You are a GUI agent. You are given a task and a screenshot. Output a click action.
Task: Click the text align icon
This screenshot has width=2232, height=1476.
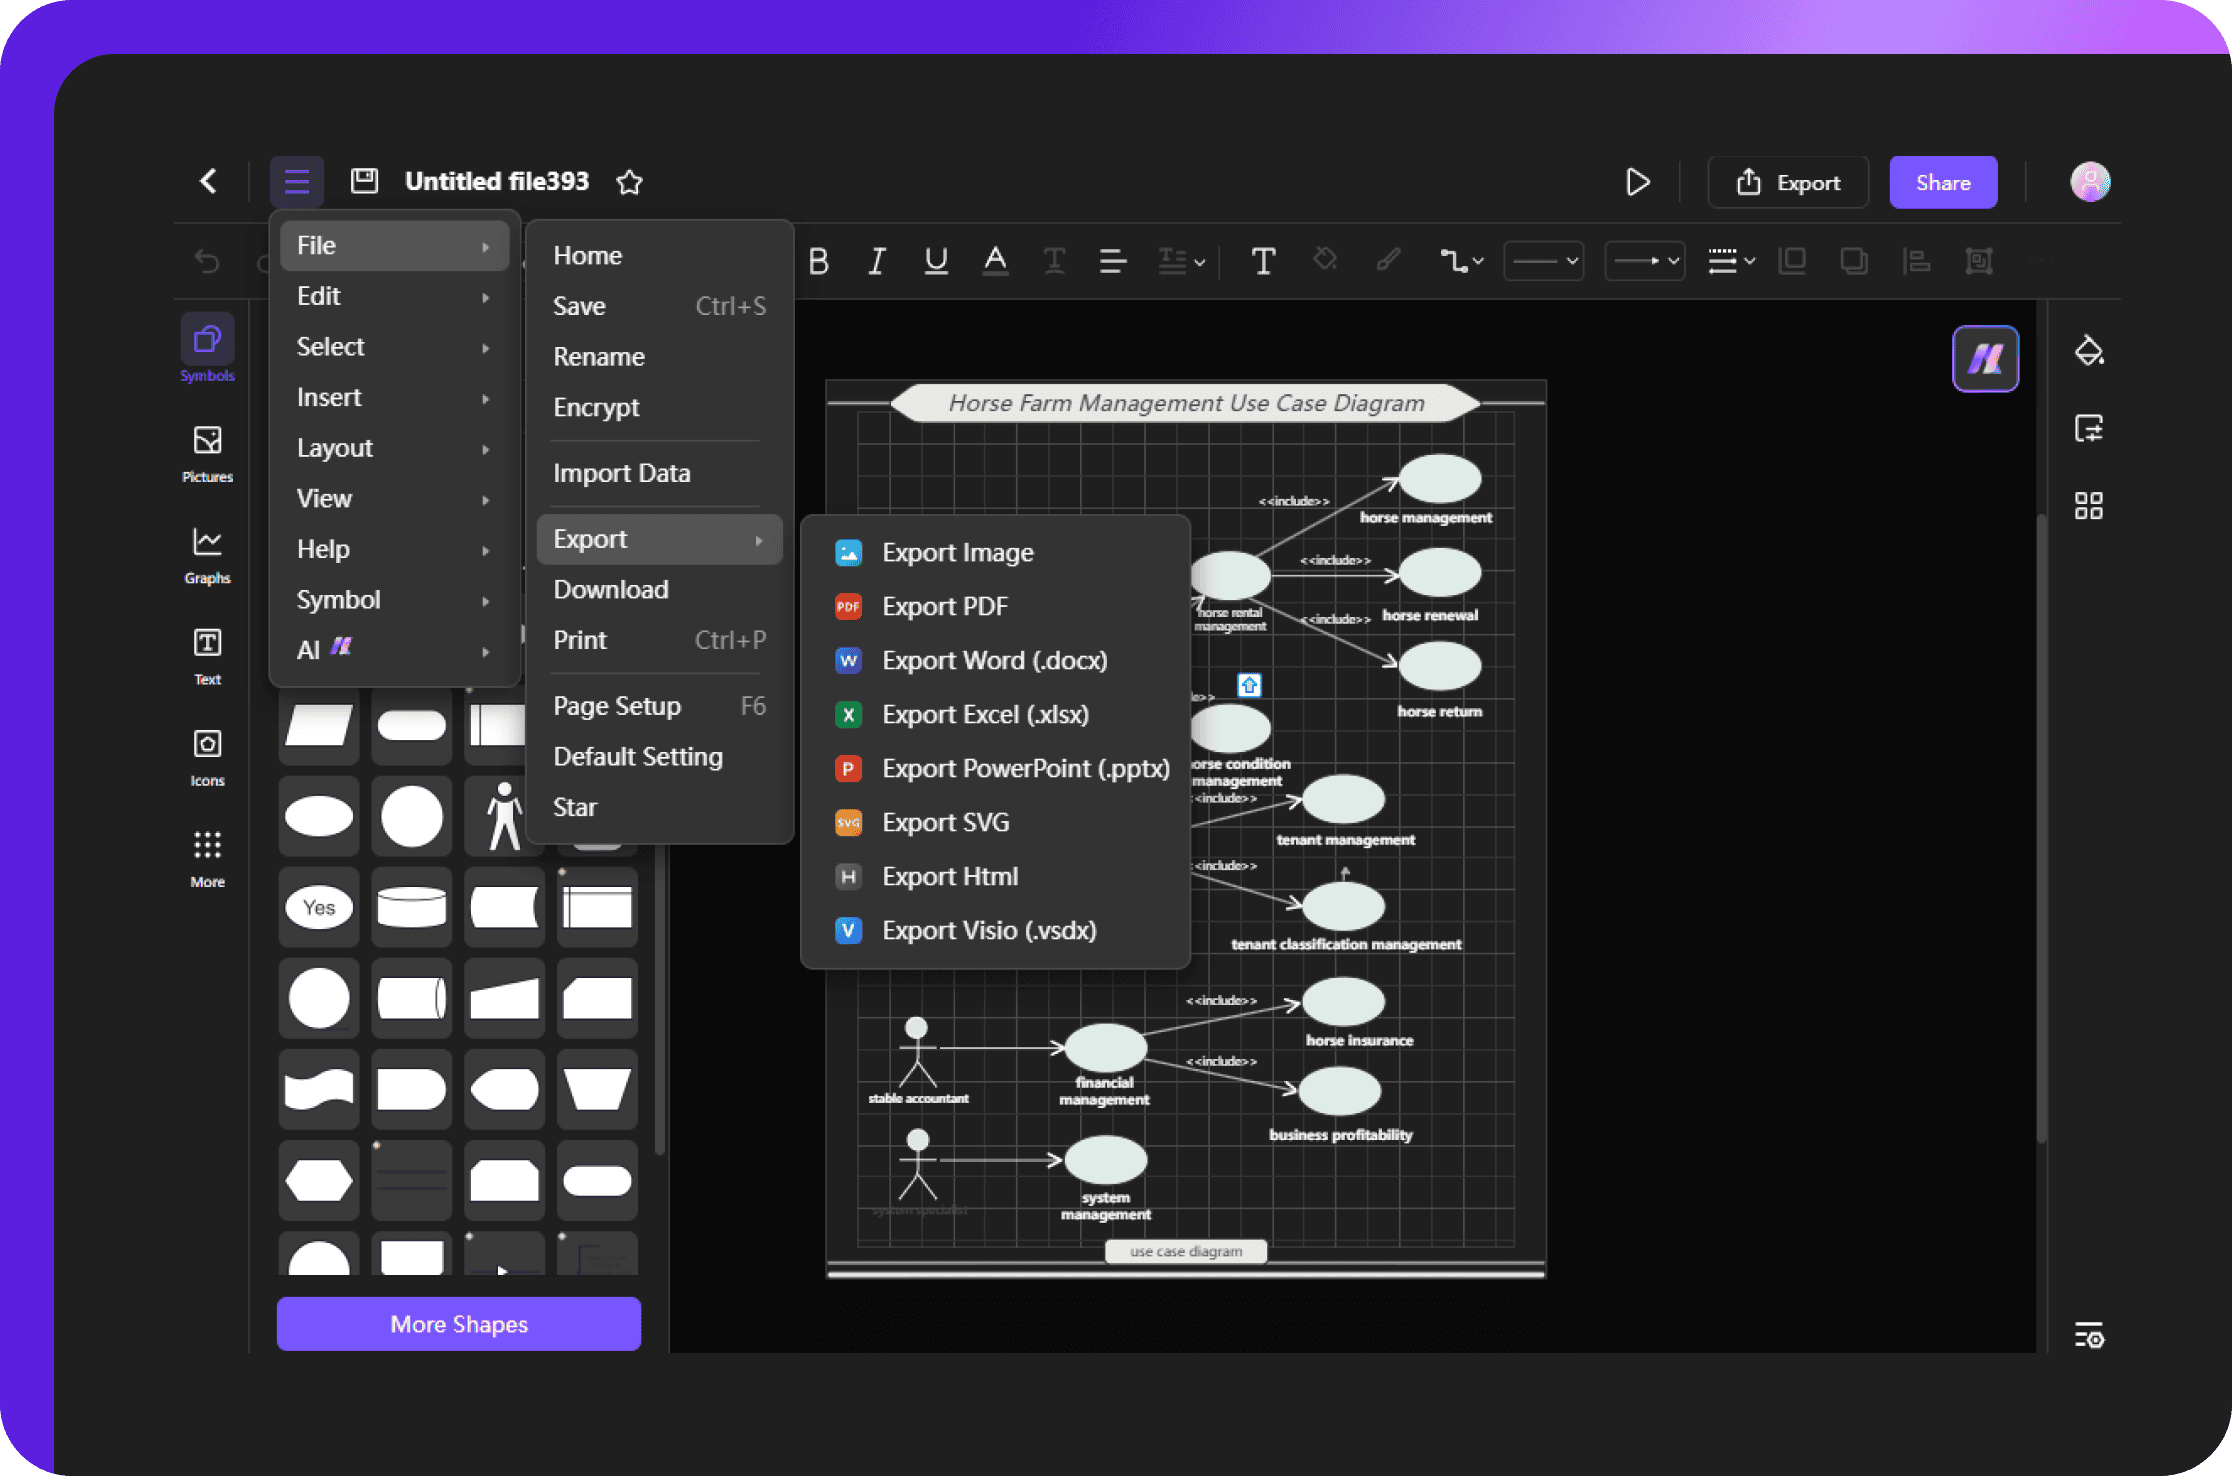tap(1113, 261)
